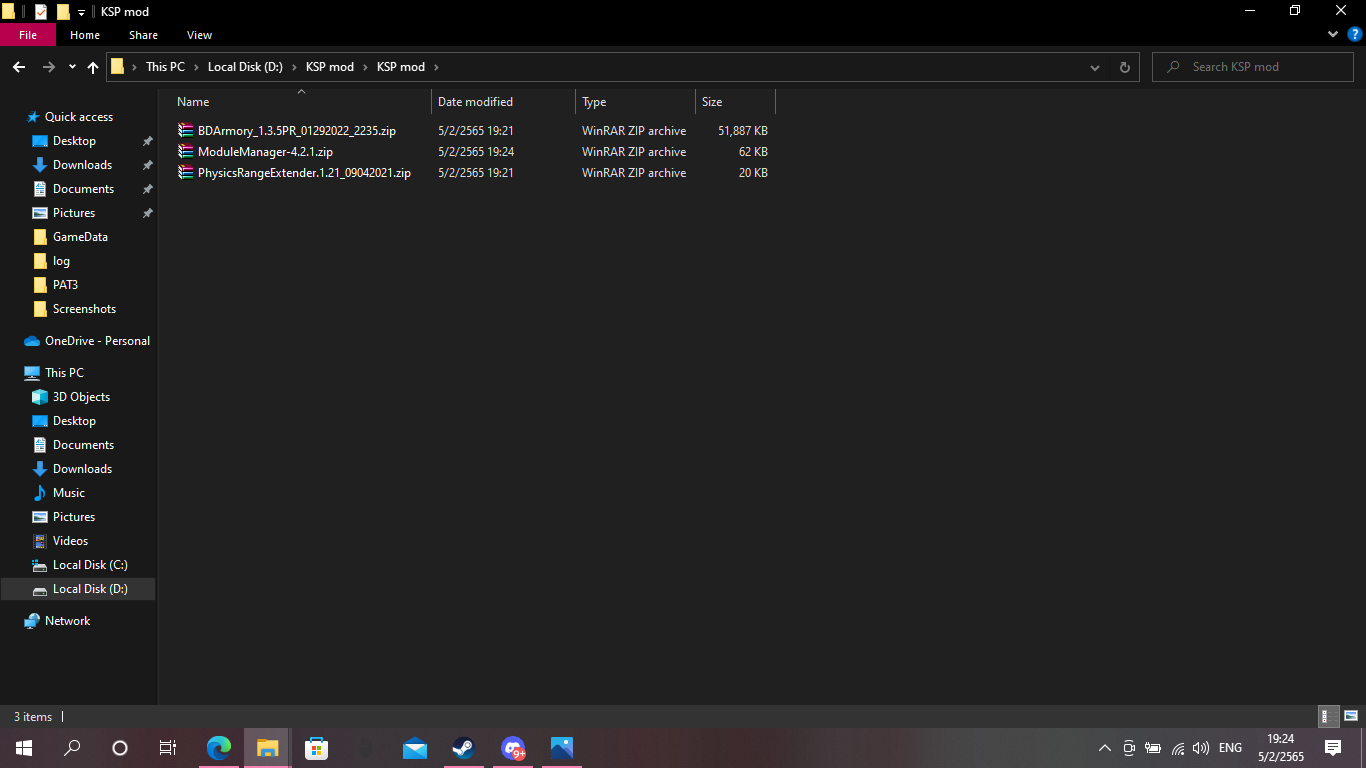The height and width of the screenshot is (768, 1366).
Task: Click the New folder icon in the title bar
Action: point(63,12)
